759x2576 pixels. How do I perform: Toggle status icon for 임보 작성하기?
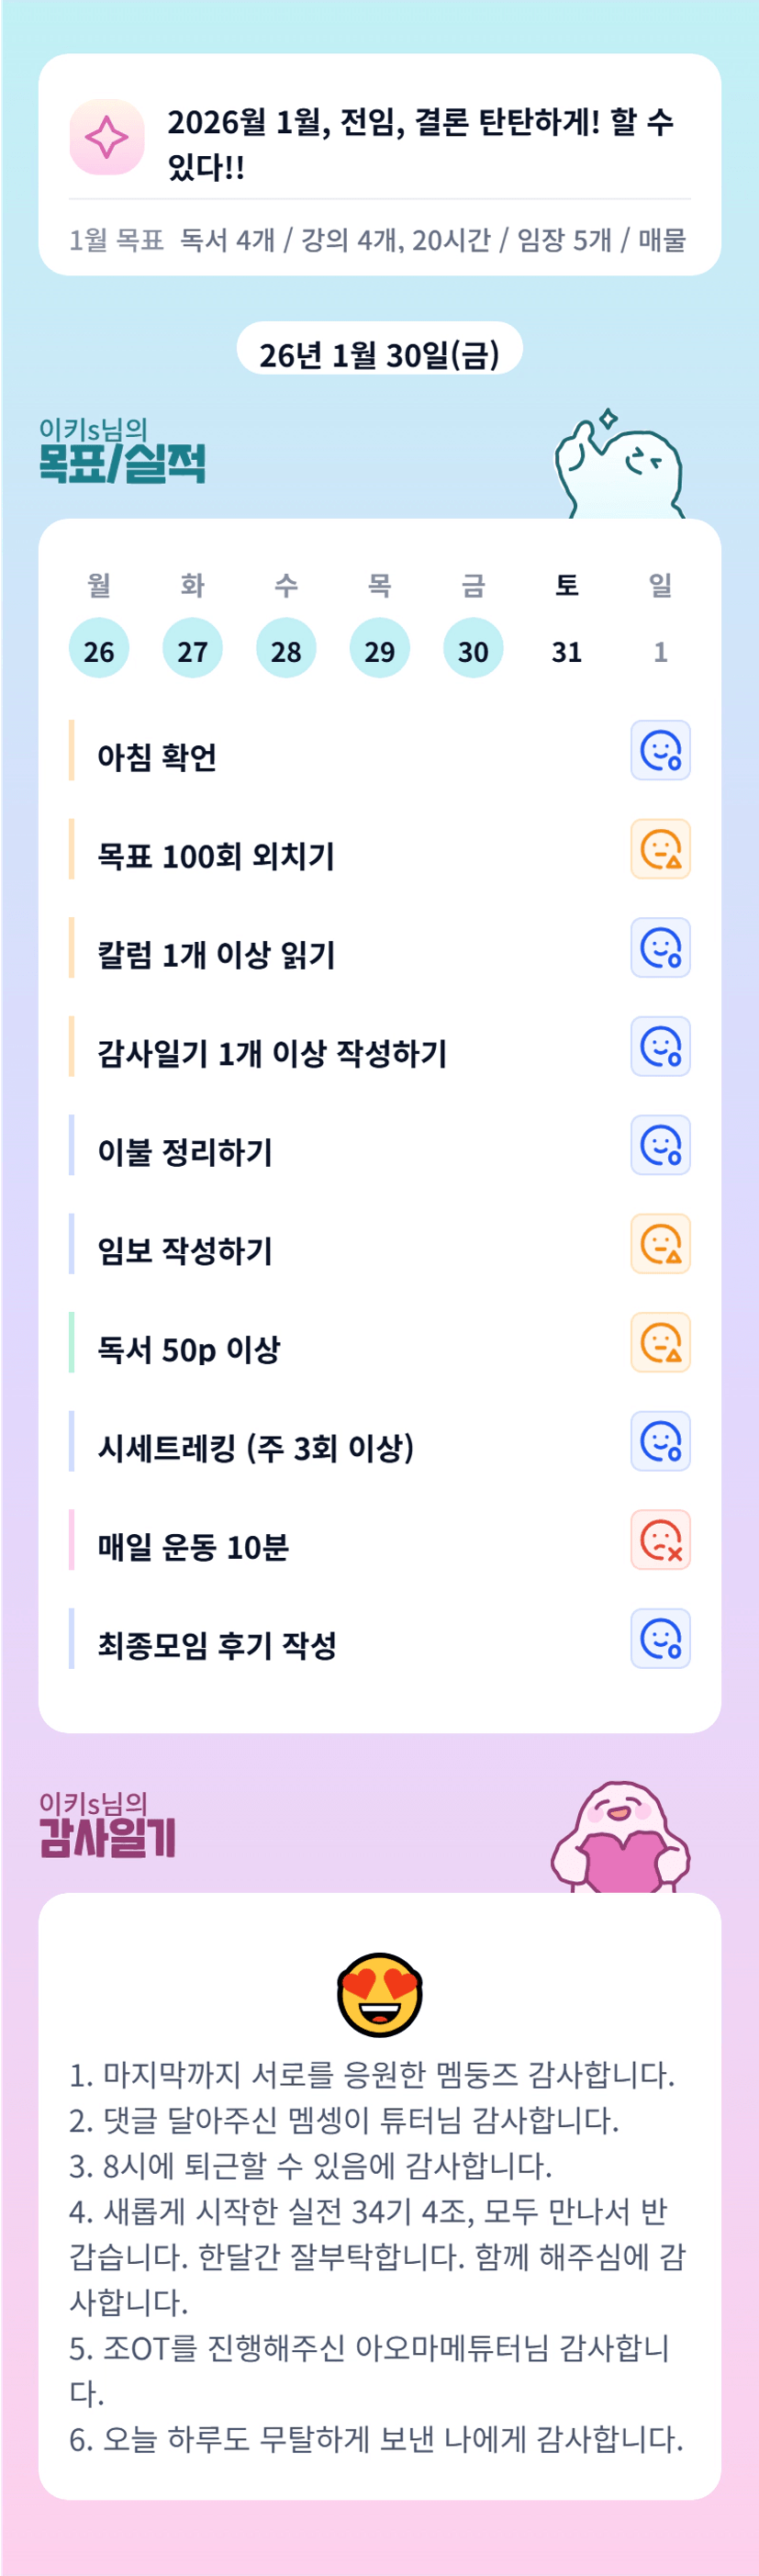660,1244
